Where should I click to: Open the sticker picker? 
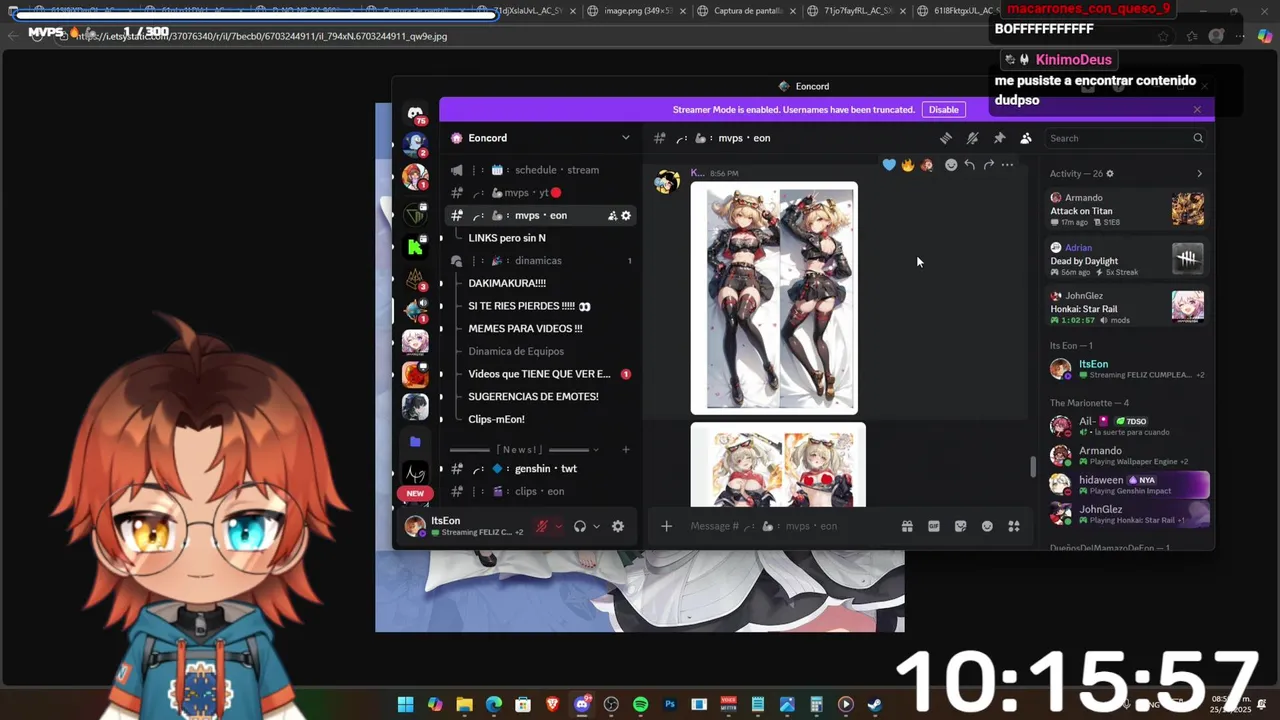pyautogui.click(x=961, y=526)
